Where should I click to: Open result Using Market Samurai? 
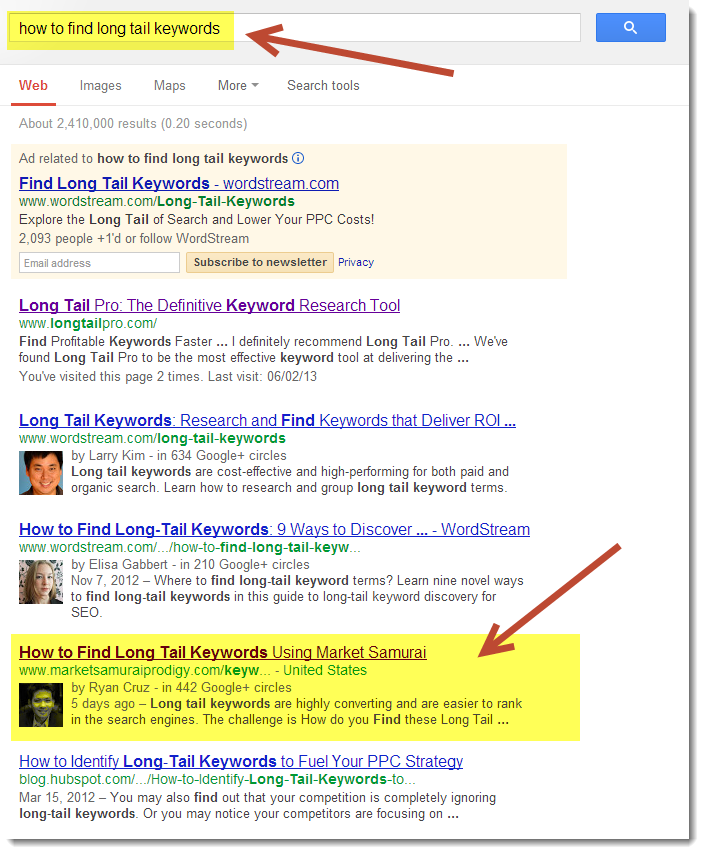point(222,652)
